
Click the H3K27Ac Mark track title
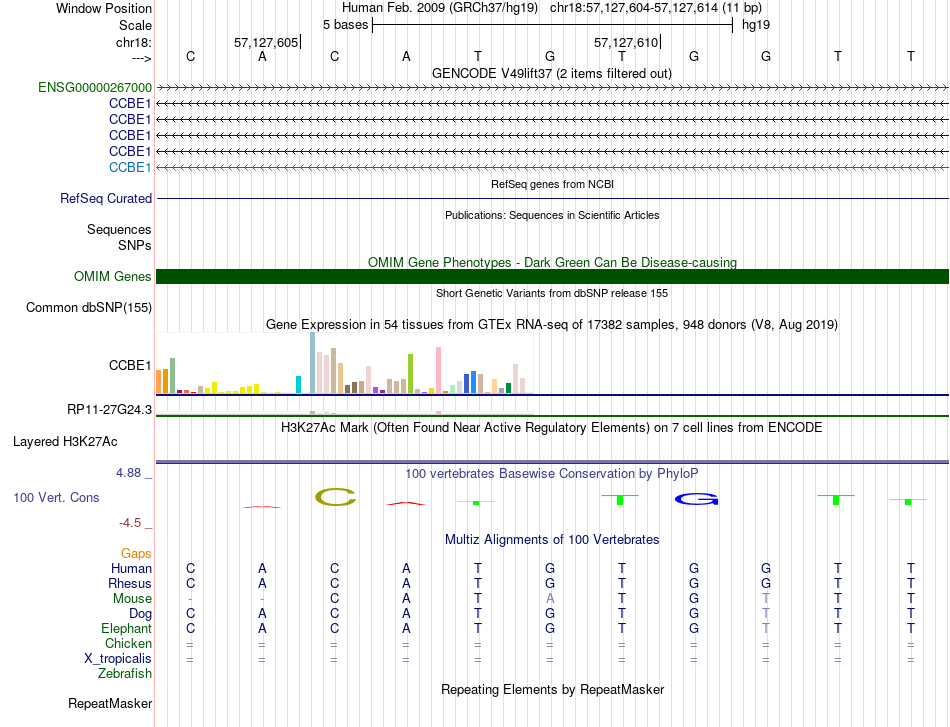pyautogui.click(x=552, y=428)
